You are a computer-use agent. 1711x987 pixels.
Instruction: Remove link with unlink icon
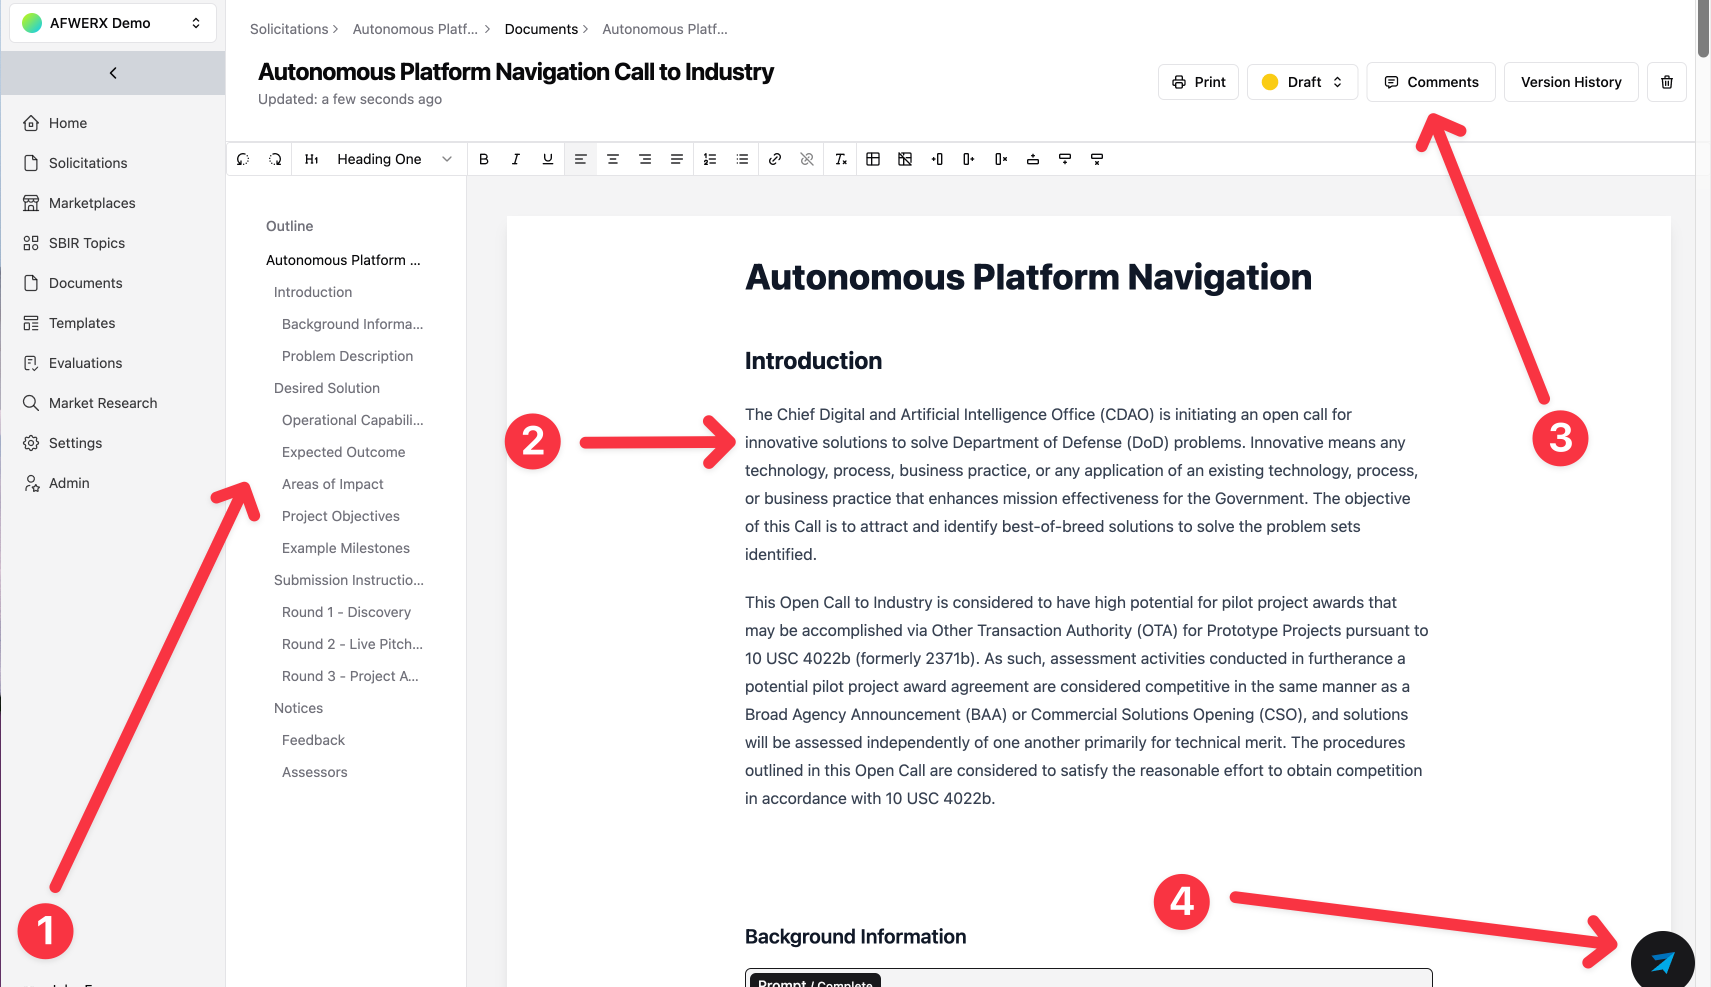click(807, 159)
